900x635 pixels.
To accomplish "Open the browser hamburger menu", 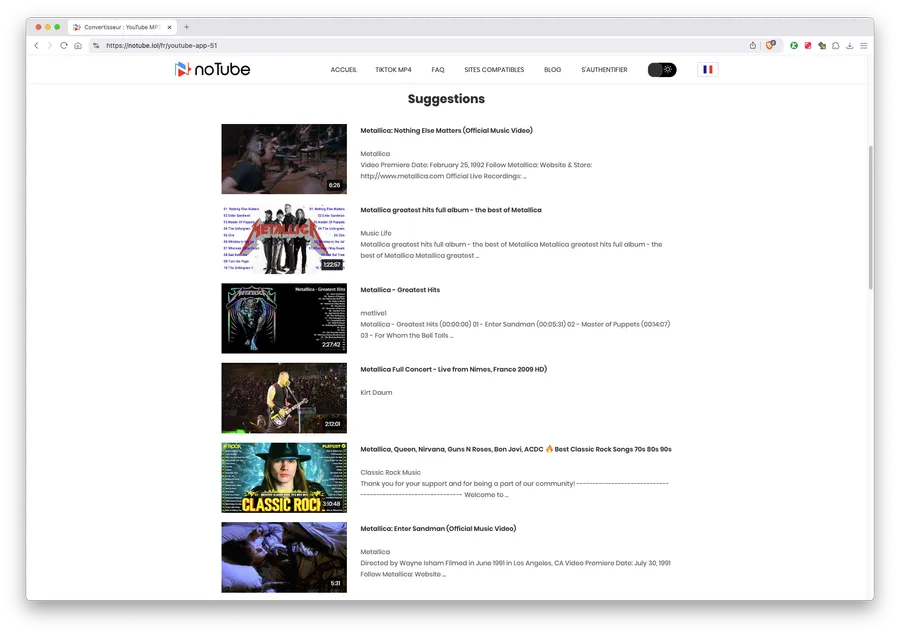I will pyautogui.click(x=863, y=45).
